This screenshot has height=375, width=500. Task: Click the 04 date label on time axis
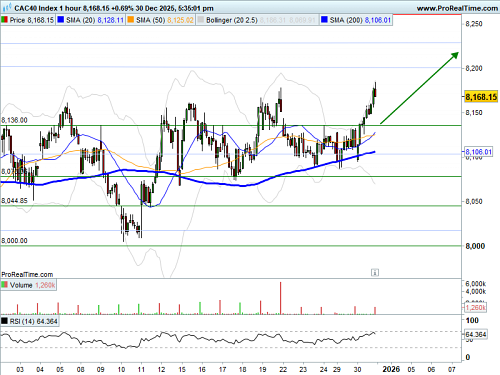[40, 369]
